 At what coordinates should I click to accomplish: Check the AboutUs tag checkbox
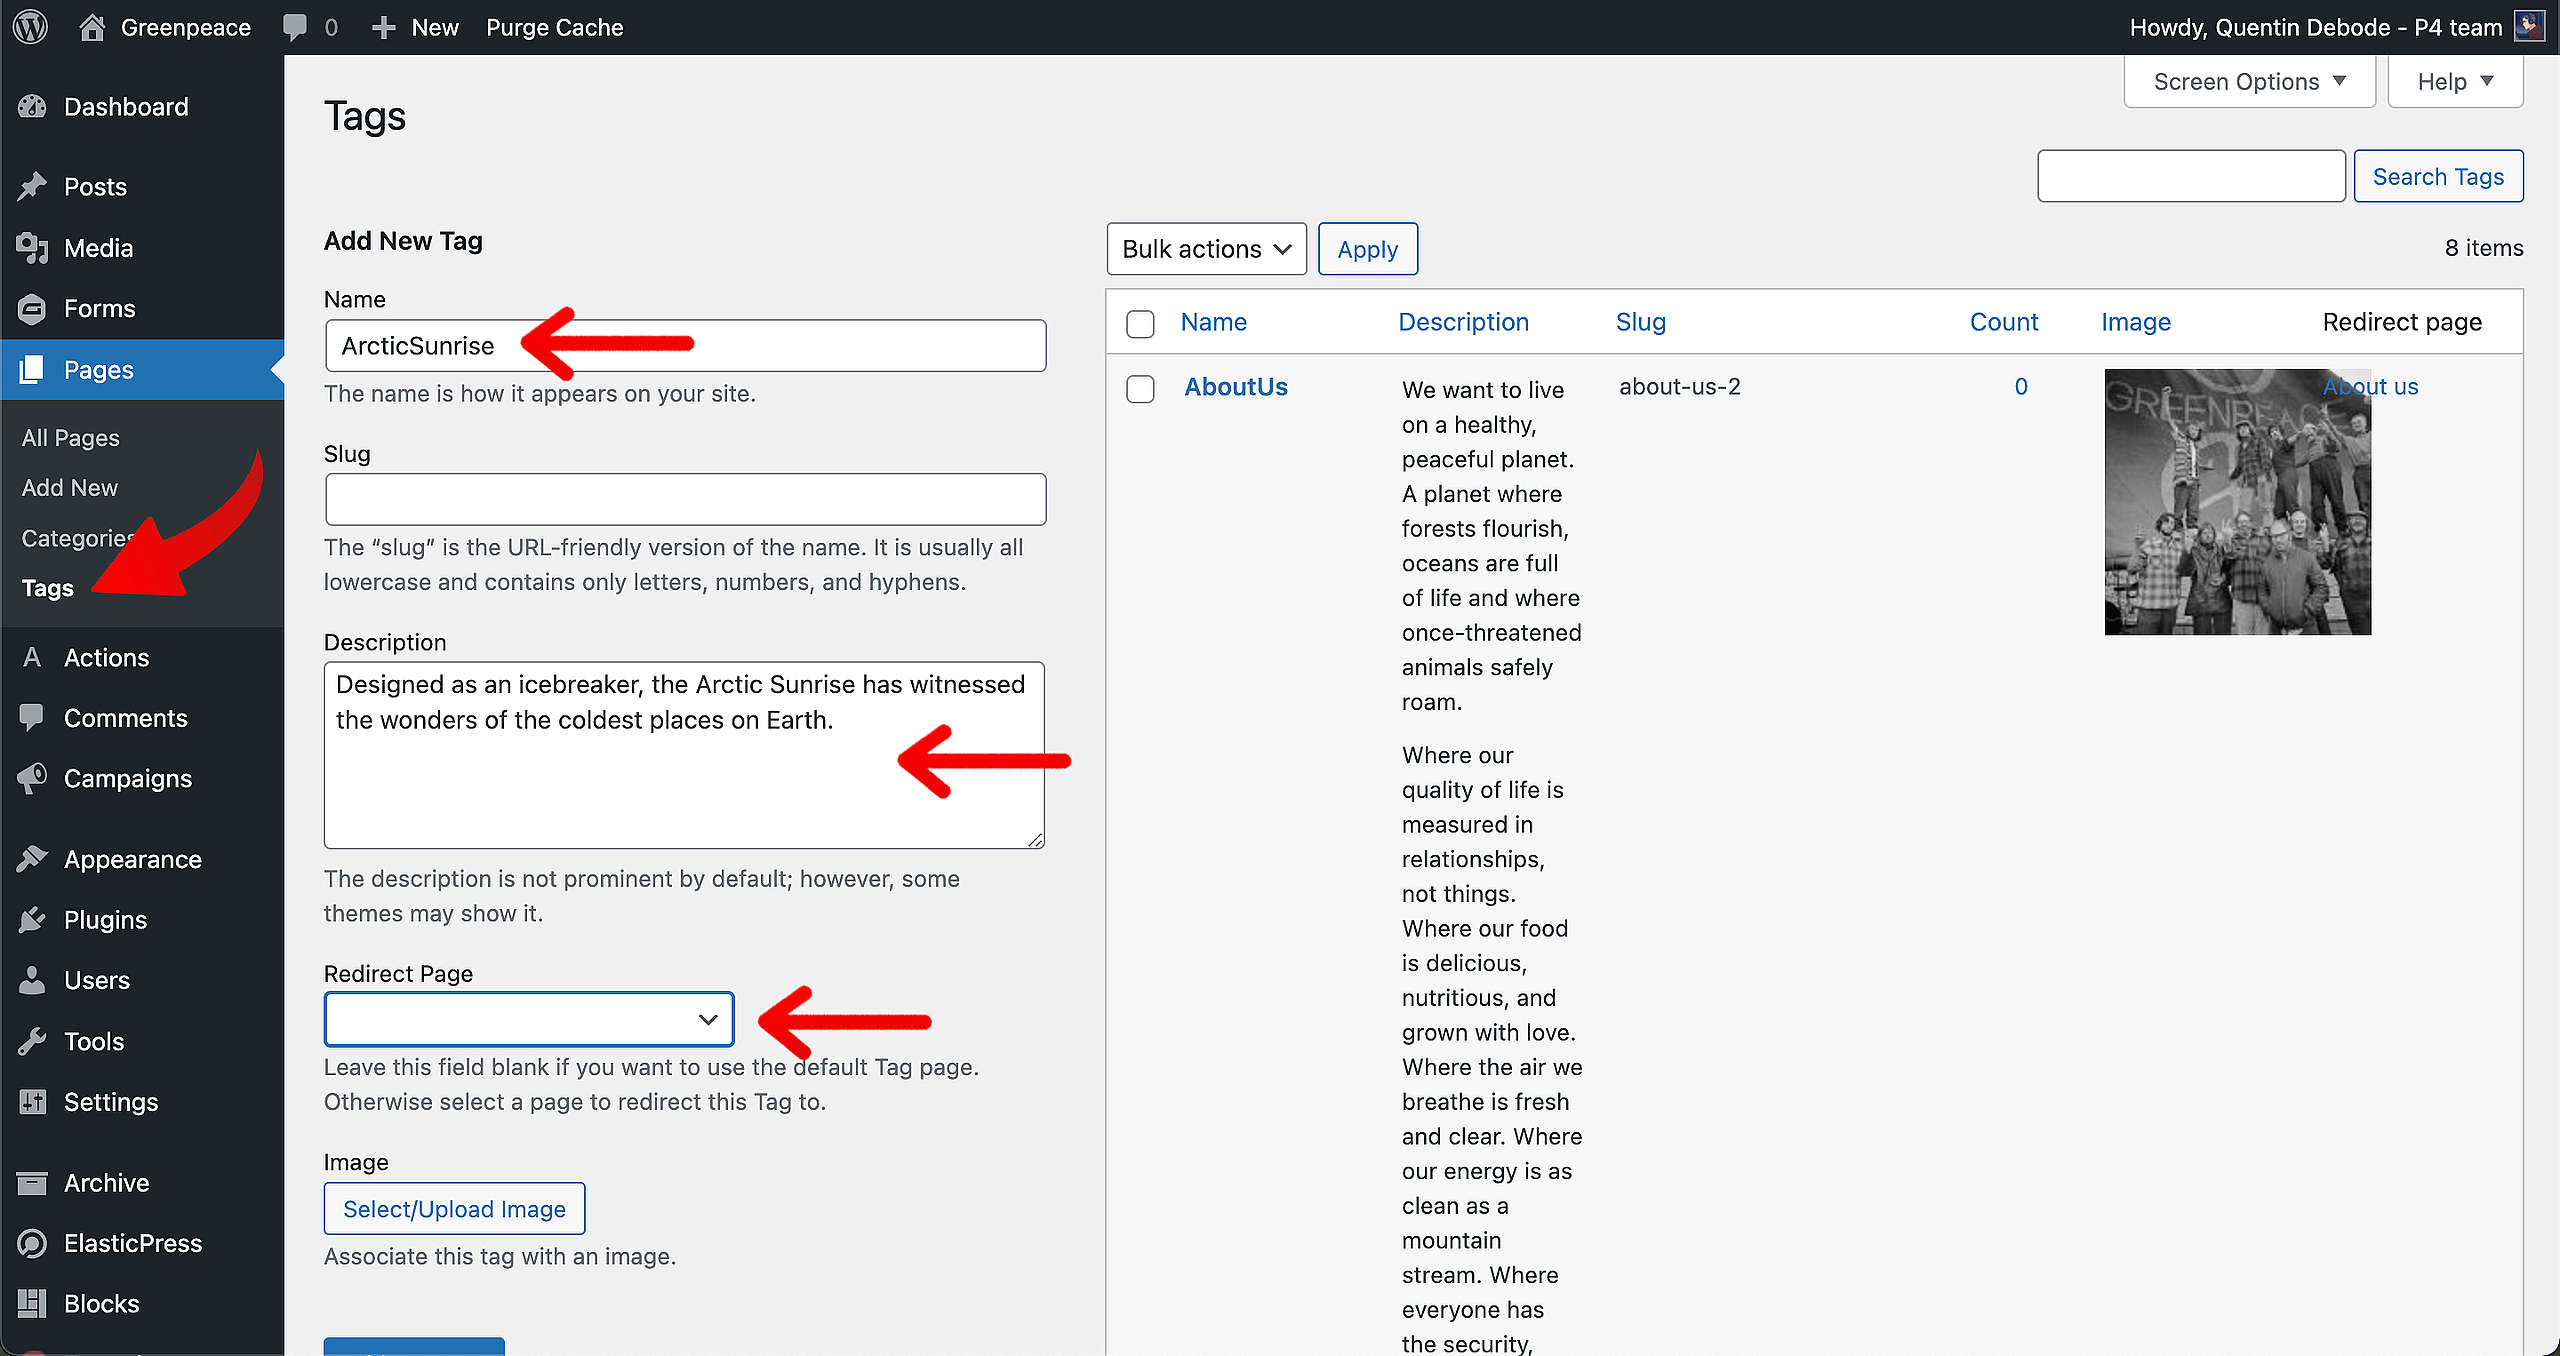tap(1140, 389)
